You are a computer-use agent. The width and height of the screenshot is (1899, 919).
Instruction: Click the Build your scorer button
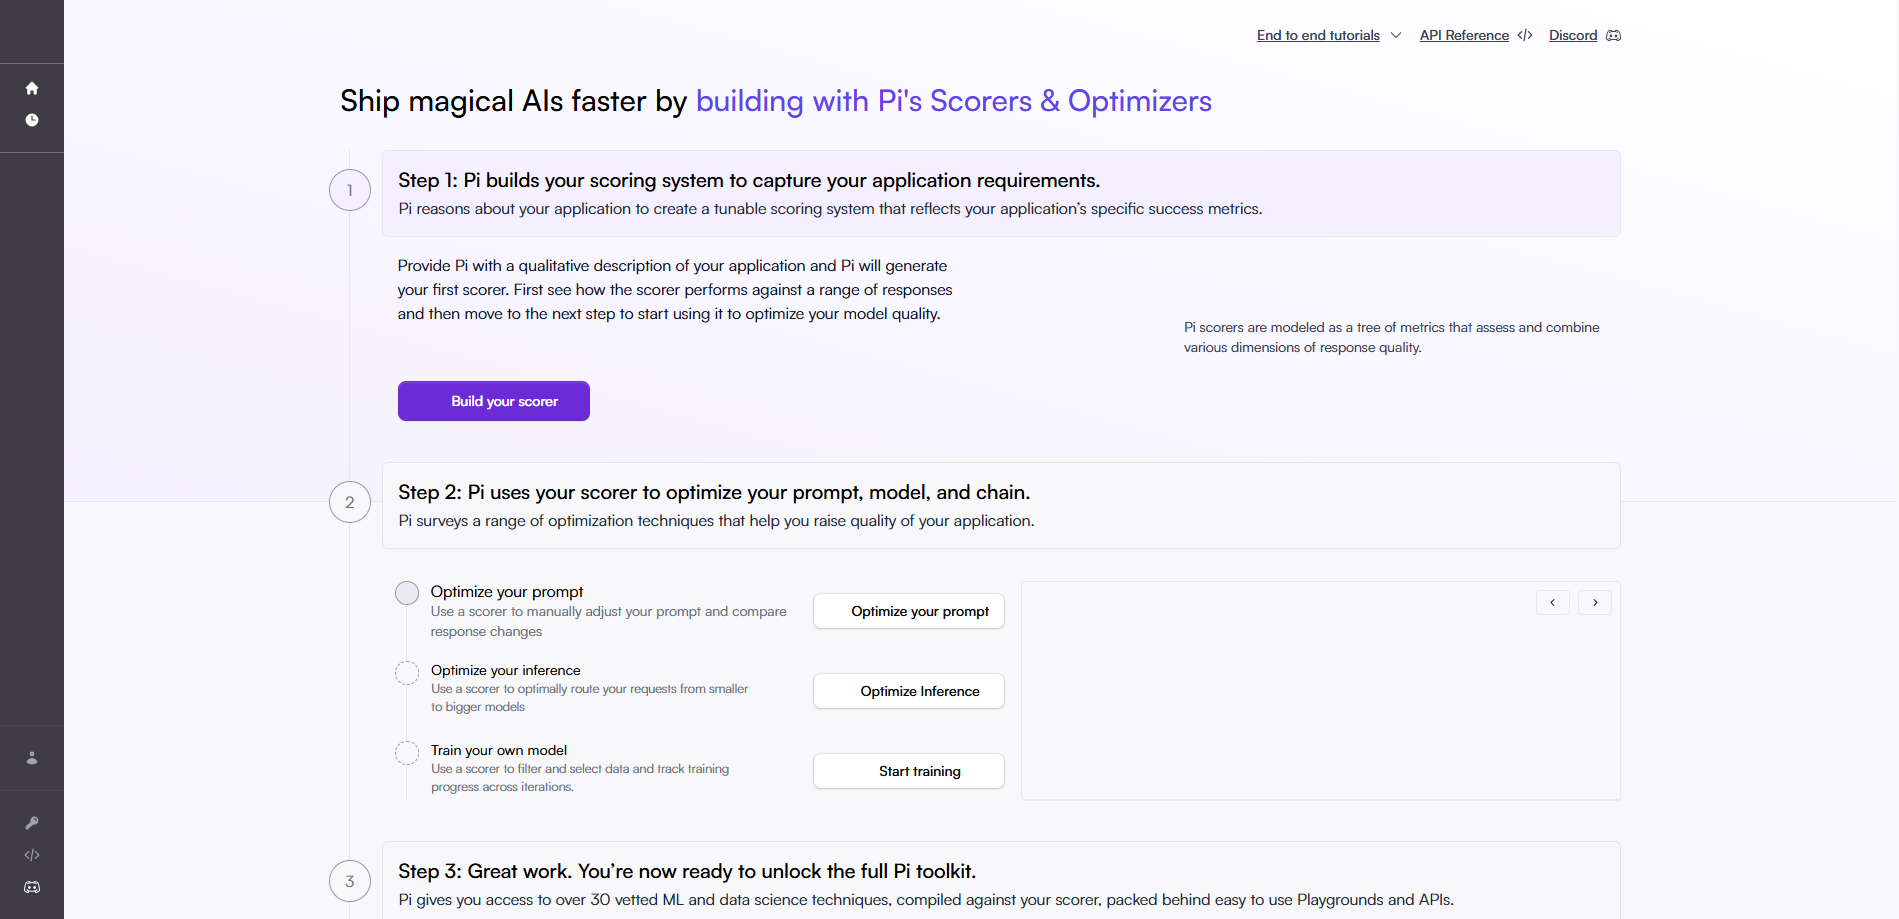click(x=493, y=401)
